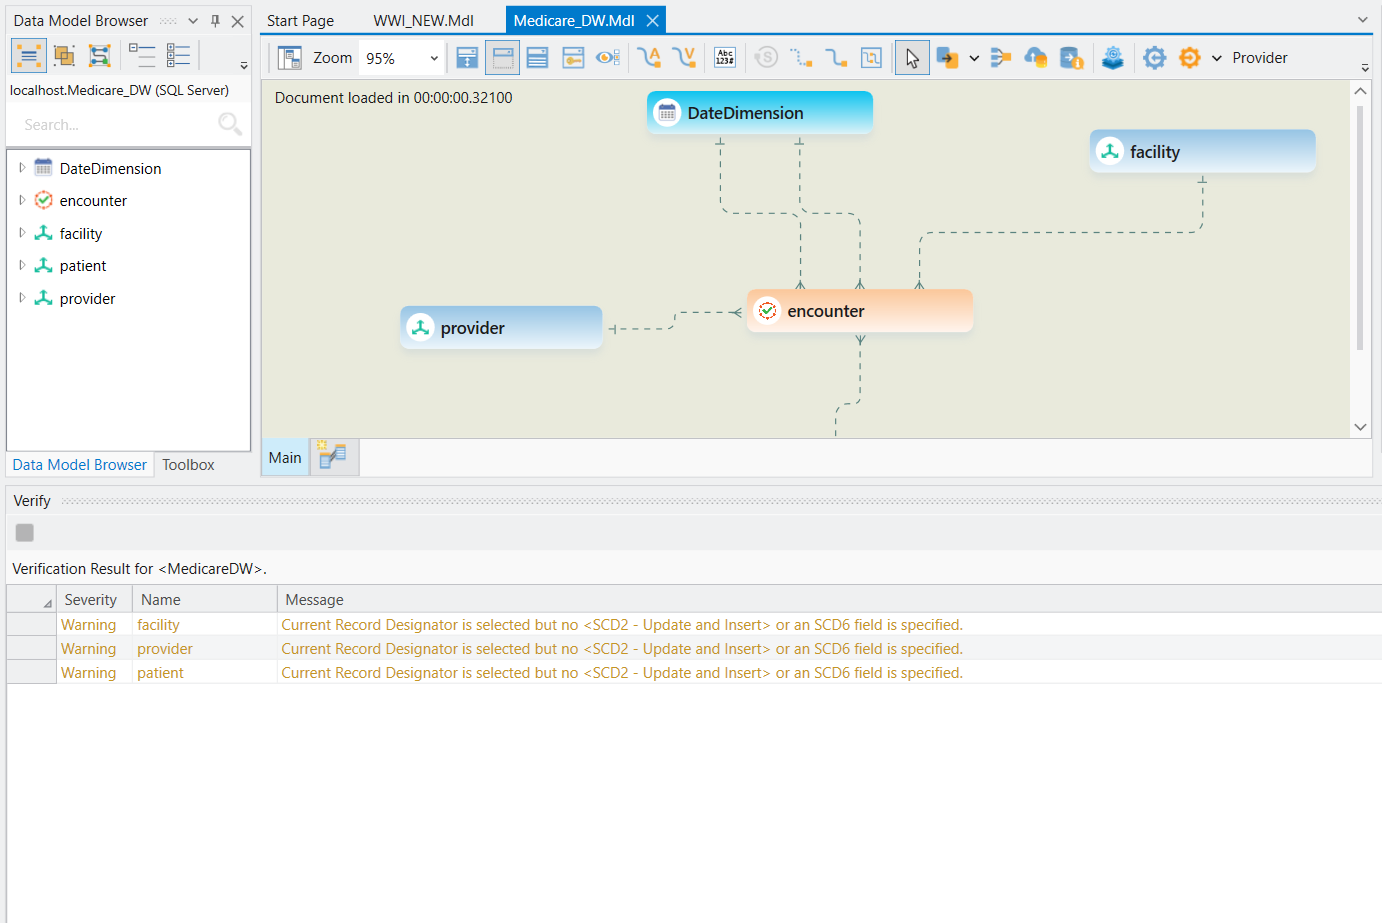Click the Main diagram tab button
The width and height of the screenshot is (1382, 923).
tap(285, 458)
